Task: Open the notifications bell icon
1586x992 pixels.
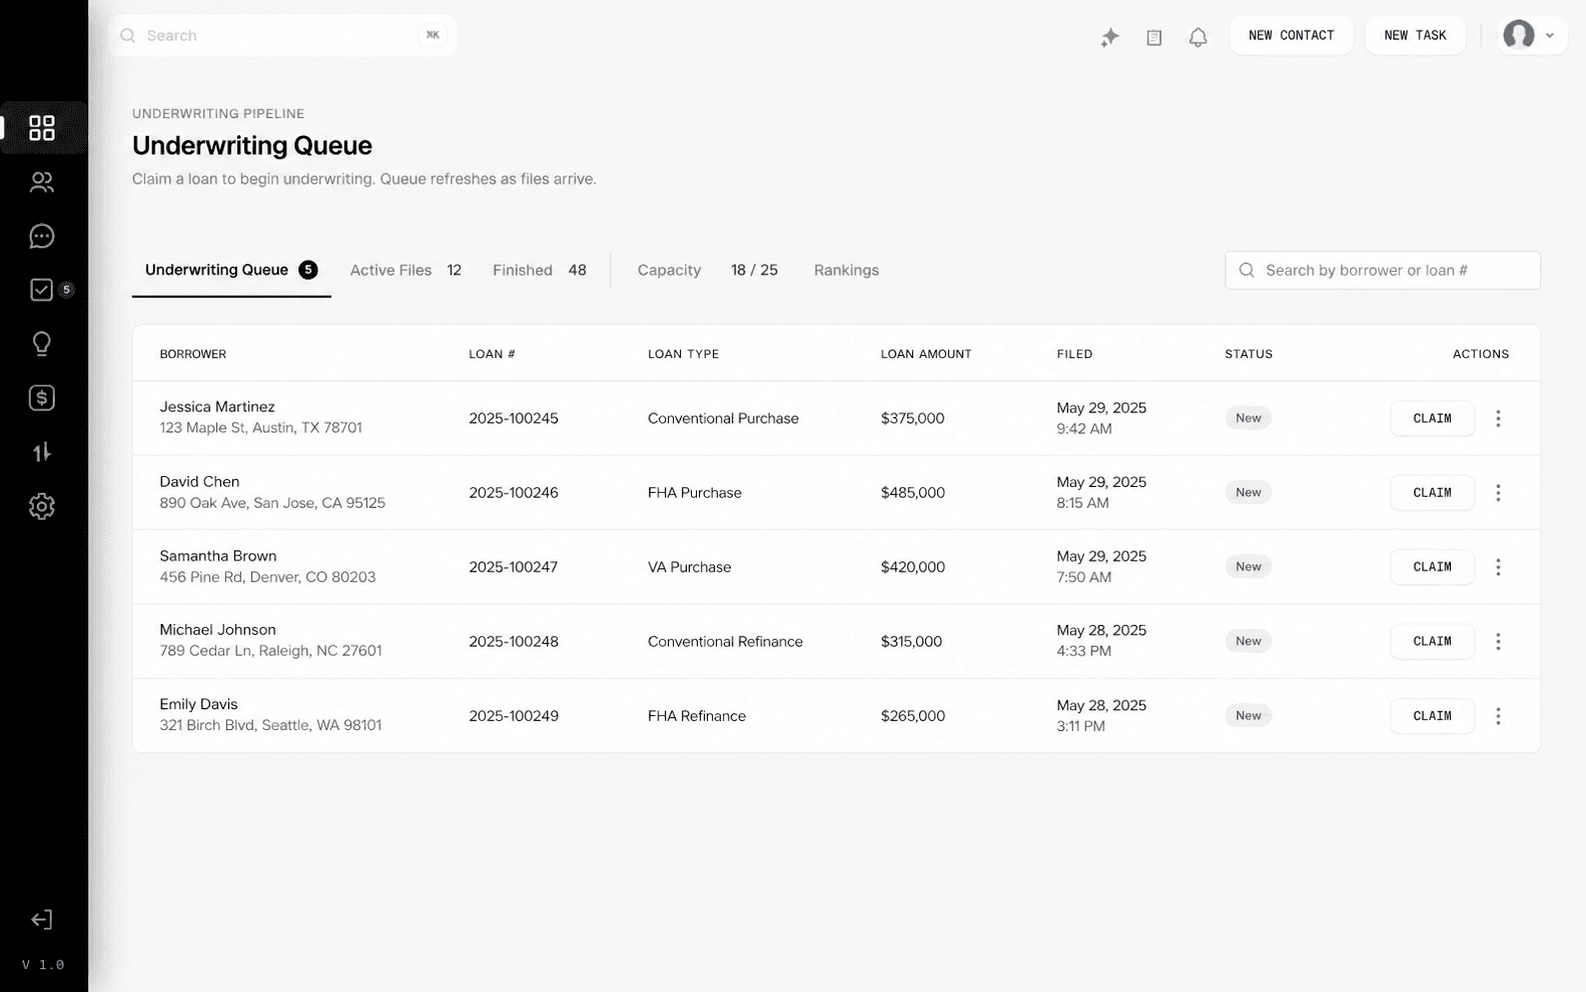Action: click(1198, 37)
